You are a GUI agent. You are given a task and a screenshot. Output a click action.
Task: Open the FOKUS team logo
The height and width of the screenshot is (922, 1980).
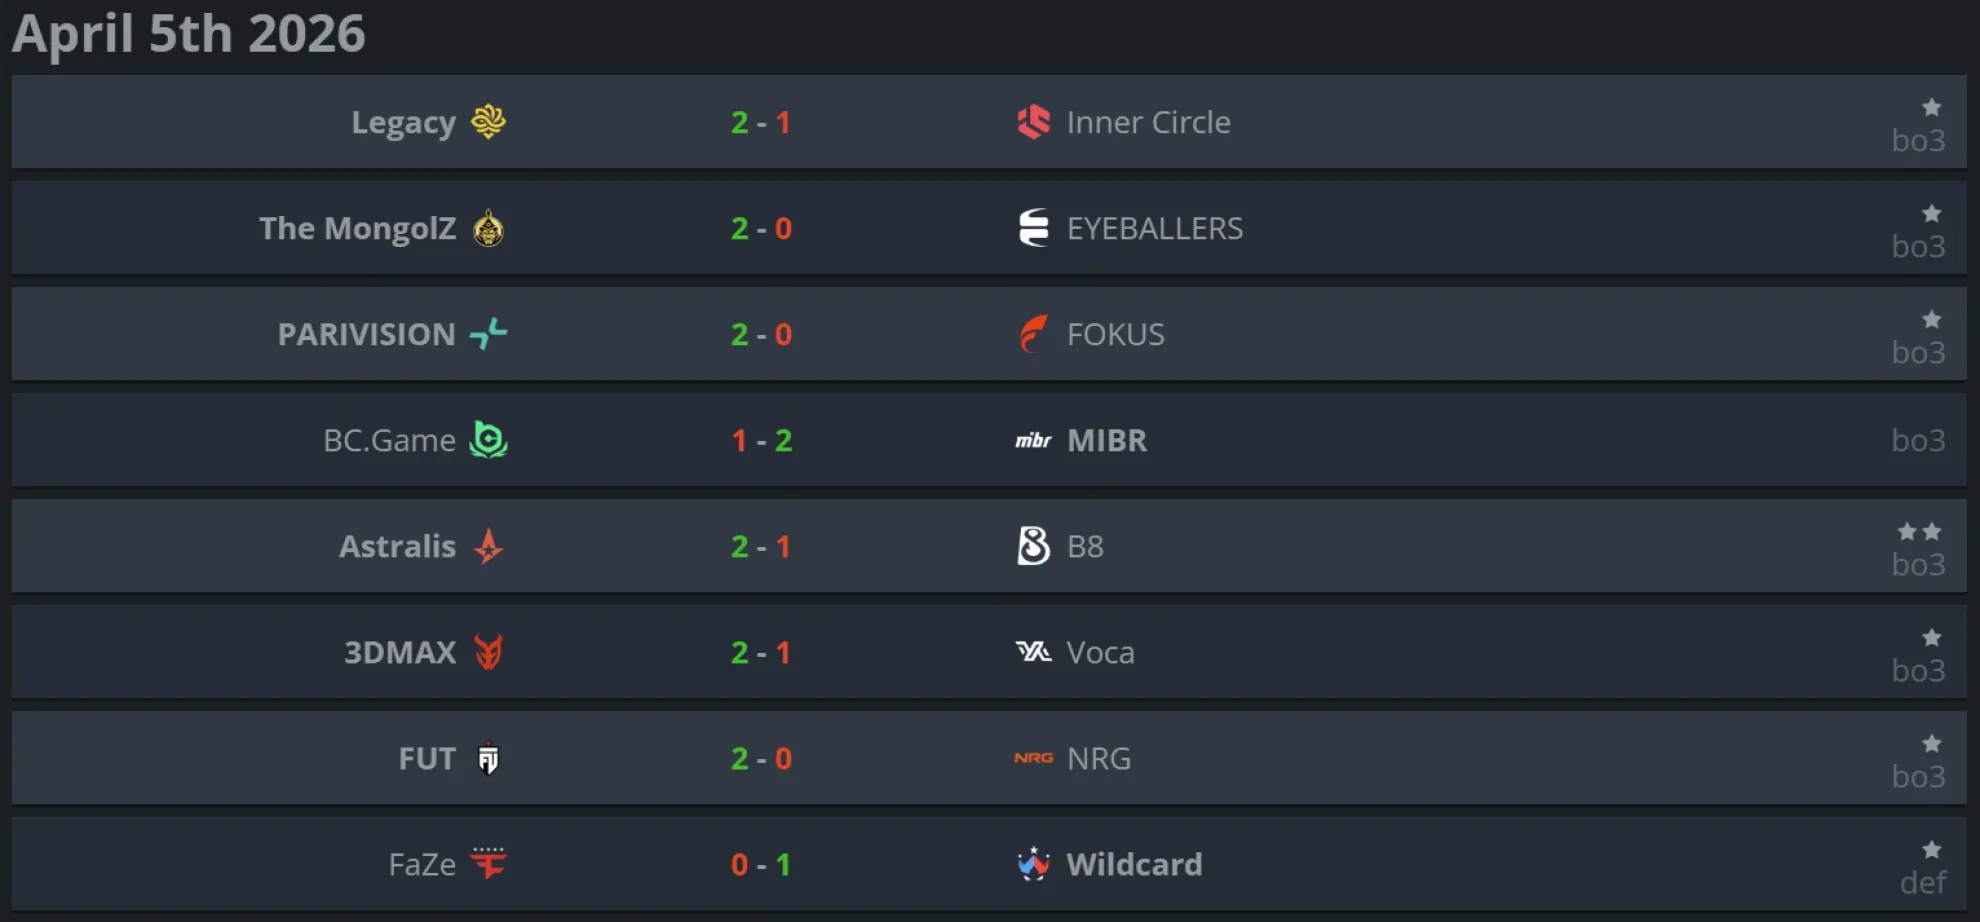[x=1034, y=334]
